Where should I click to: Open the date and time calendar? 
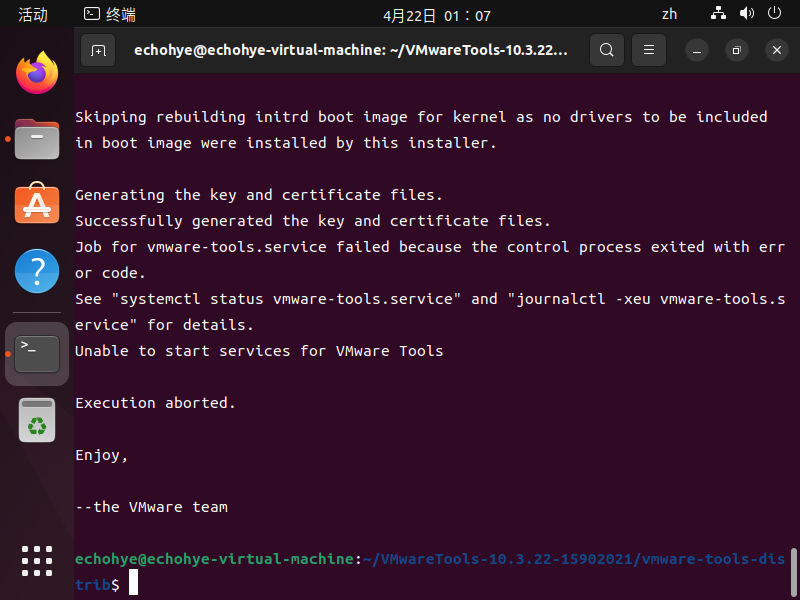(x=437, y=16)
